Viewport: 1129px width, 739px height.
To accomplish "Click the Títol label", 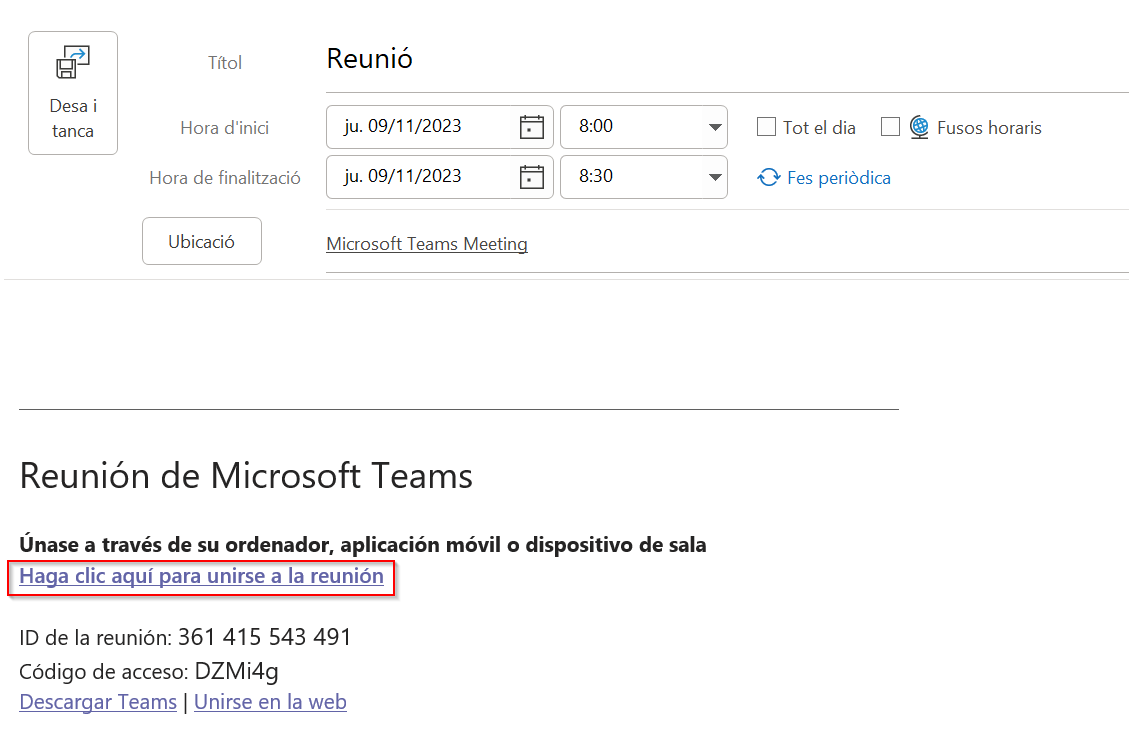I will point(225,63).
